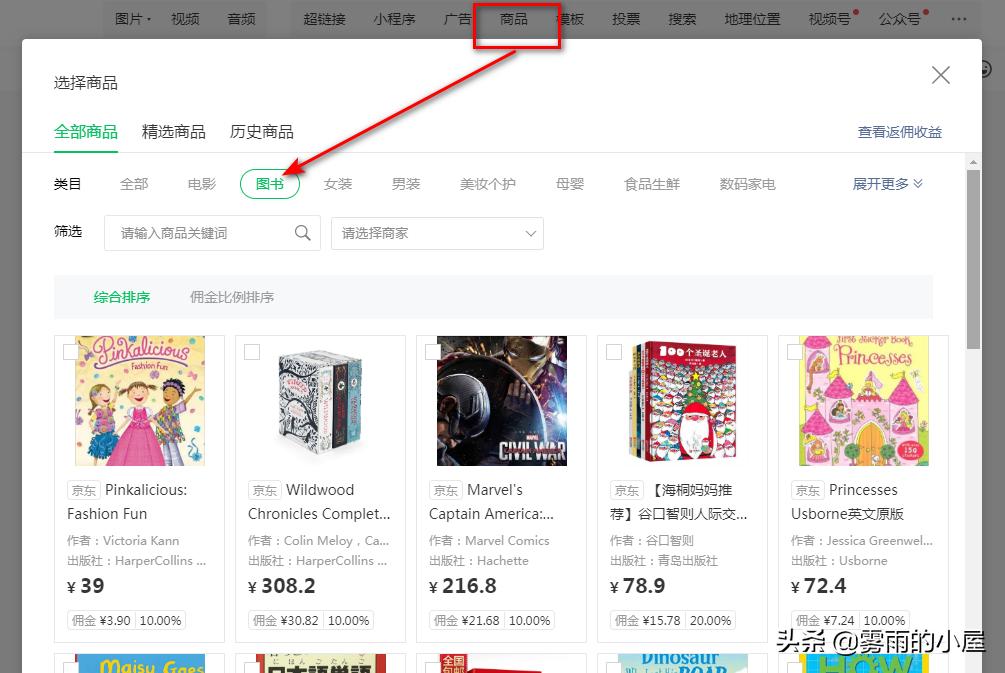Choose the 图书 category filter

coord(270,184)
